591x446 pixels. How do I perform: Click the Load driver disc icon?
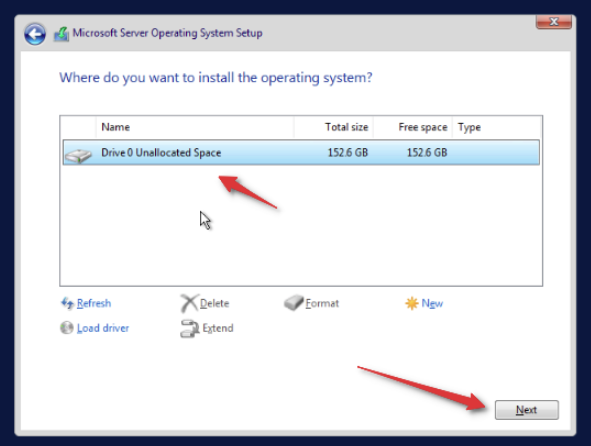coord(67,328)
